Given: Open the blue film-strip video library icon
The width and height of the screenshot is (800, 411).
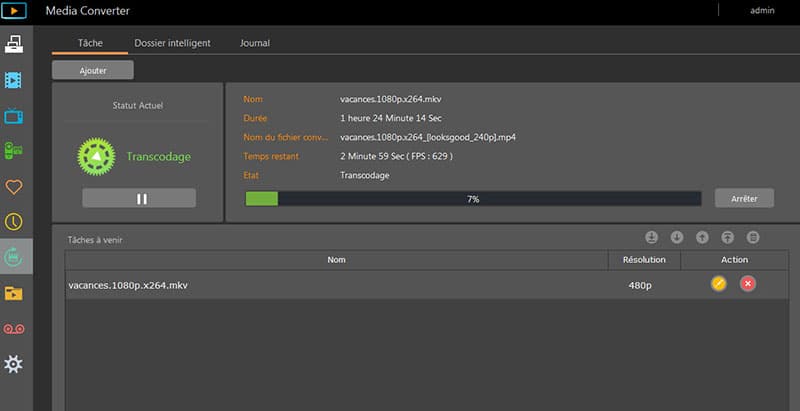Looking at the screenshot, I should pyautogui.click(x=14, y=80).
